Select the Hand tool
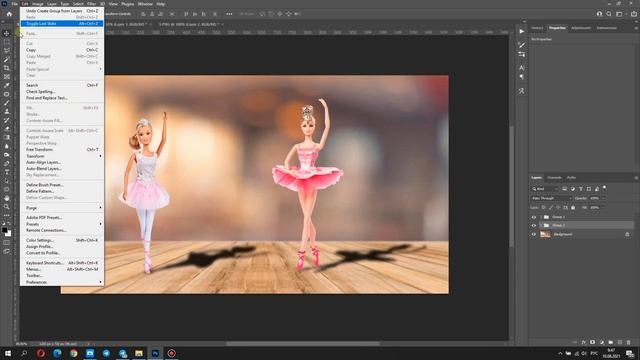 tap(7, 198)
